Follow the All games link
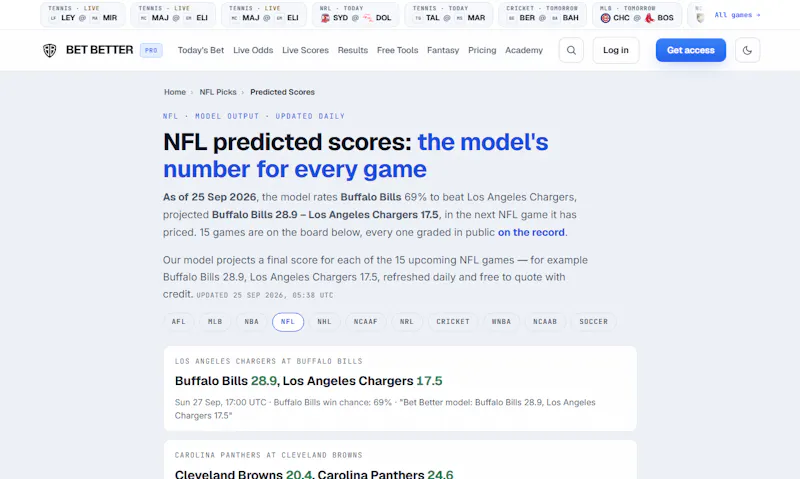This screenshot has width=800, height=479. pyautogui.click(x=737, y=15)
